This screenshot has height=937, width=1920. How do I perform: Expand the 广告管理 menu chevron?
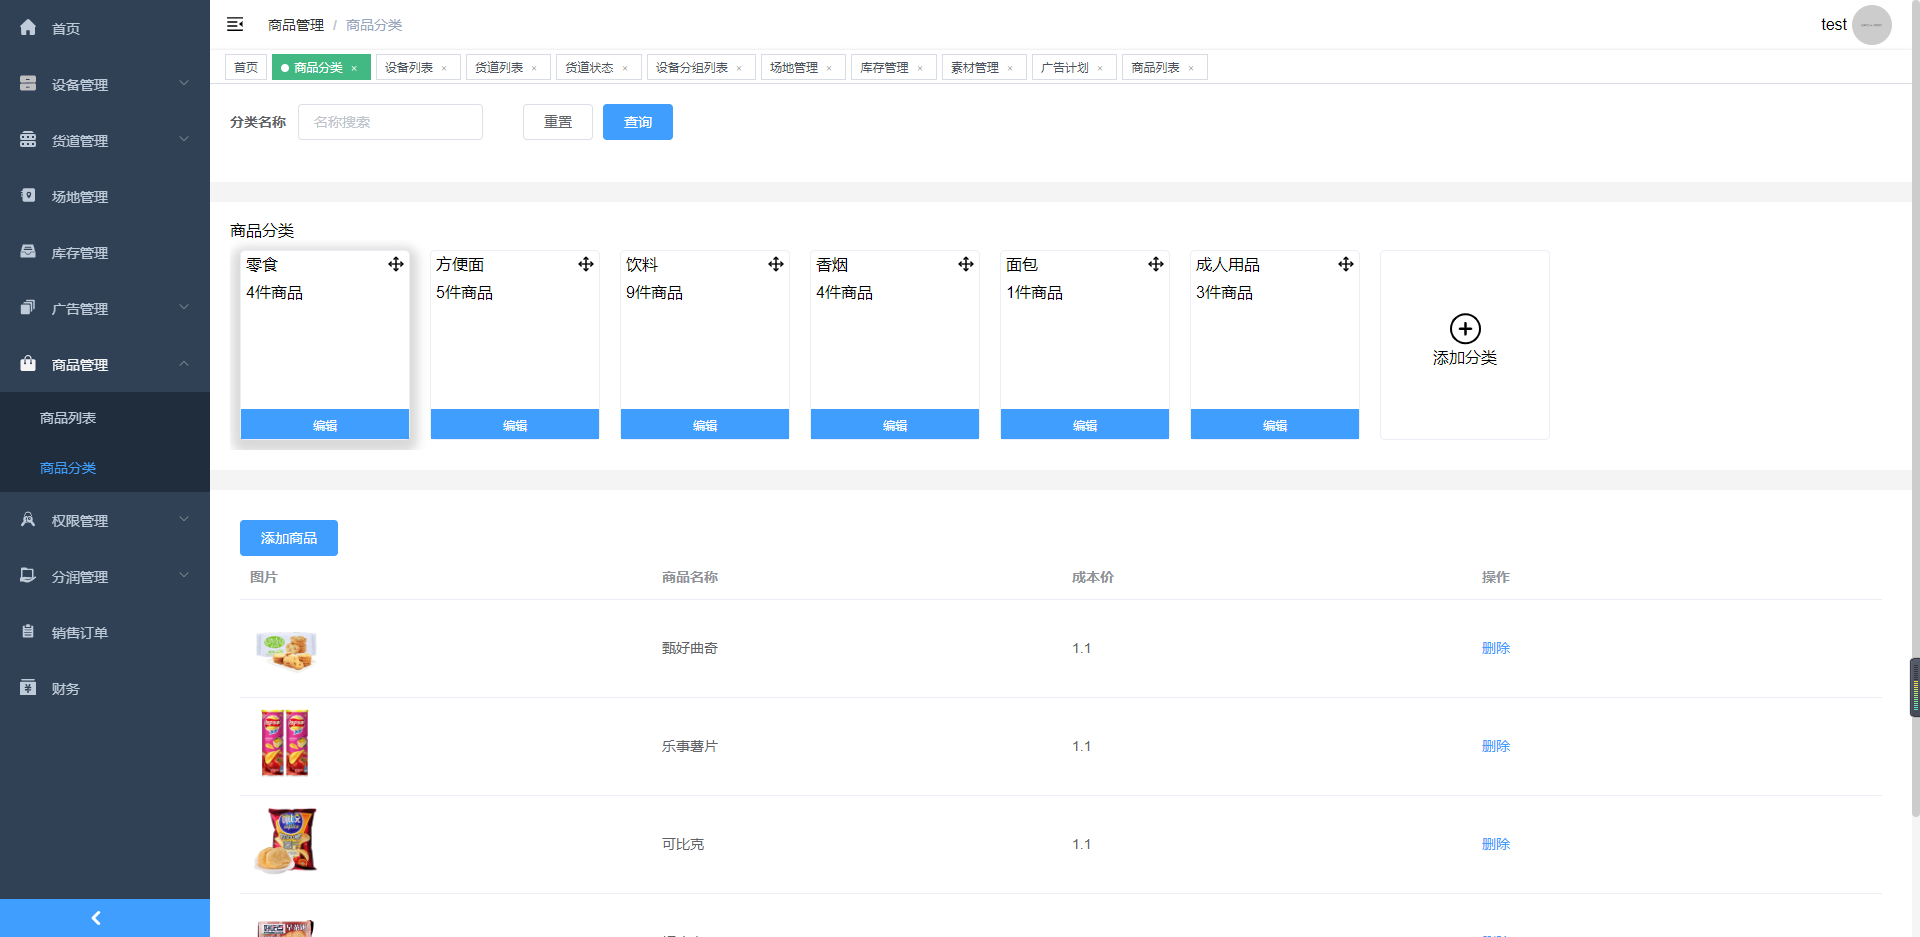pos(184,307)
